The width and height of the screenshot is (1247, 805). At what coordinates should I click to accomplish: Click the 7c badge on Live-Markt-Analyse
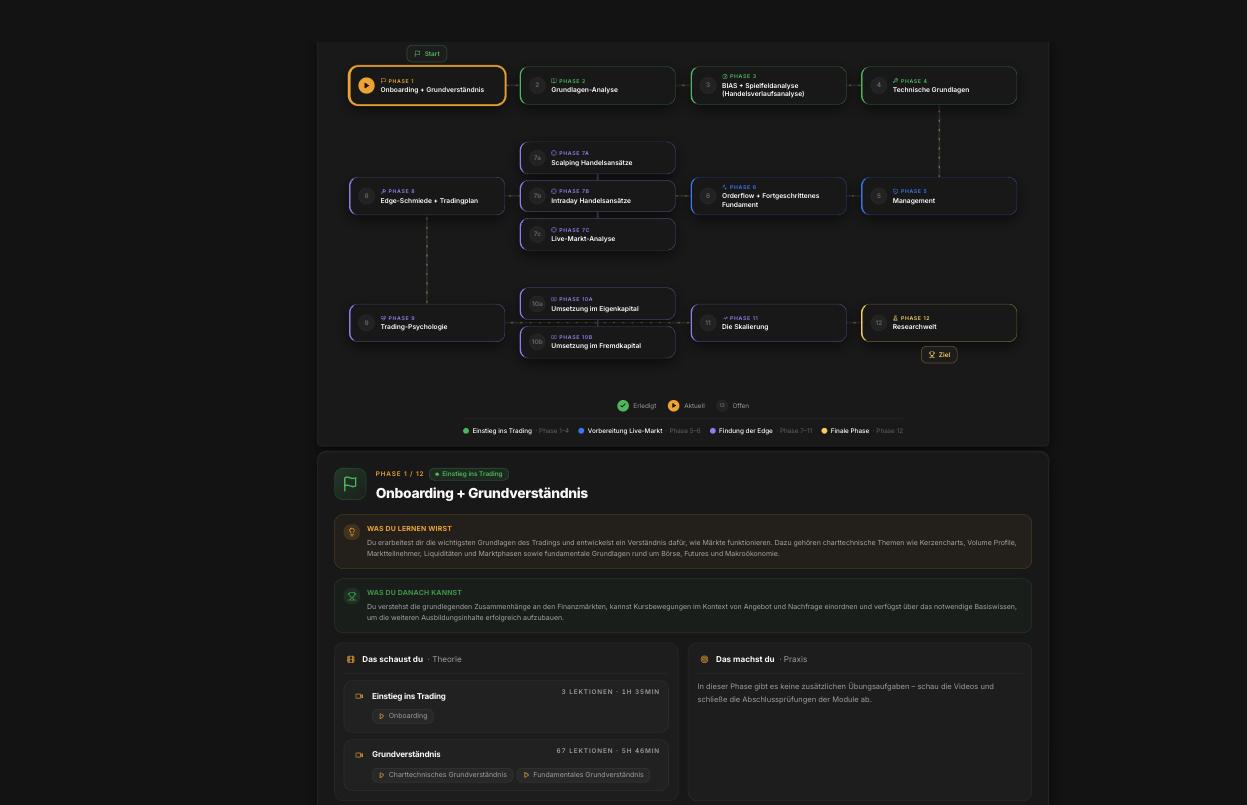coord(537,234)
